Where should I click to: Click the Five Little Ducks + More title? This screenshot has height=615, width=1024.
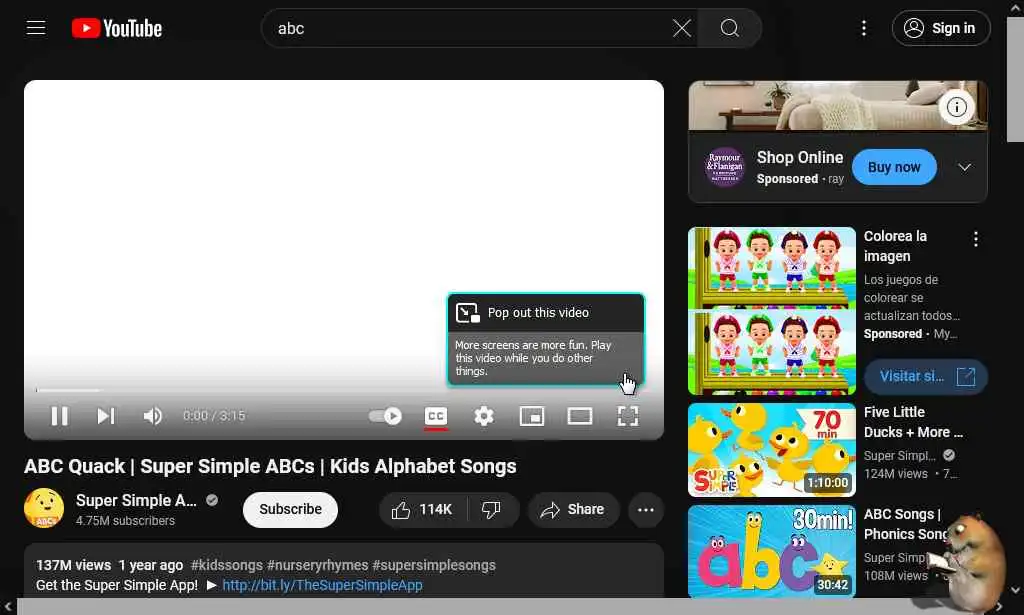pyautogui.click(x=913, y=422)
